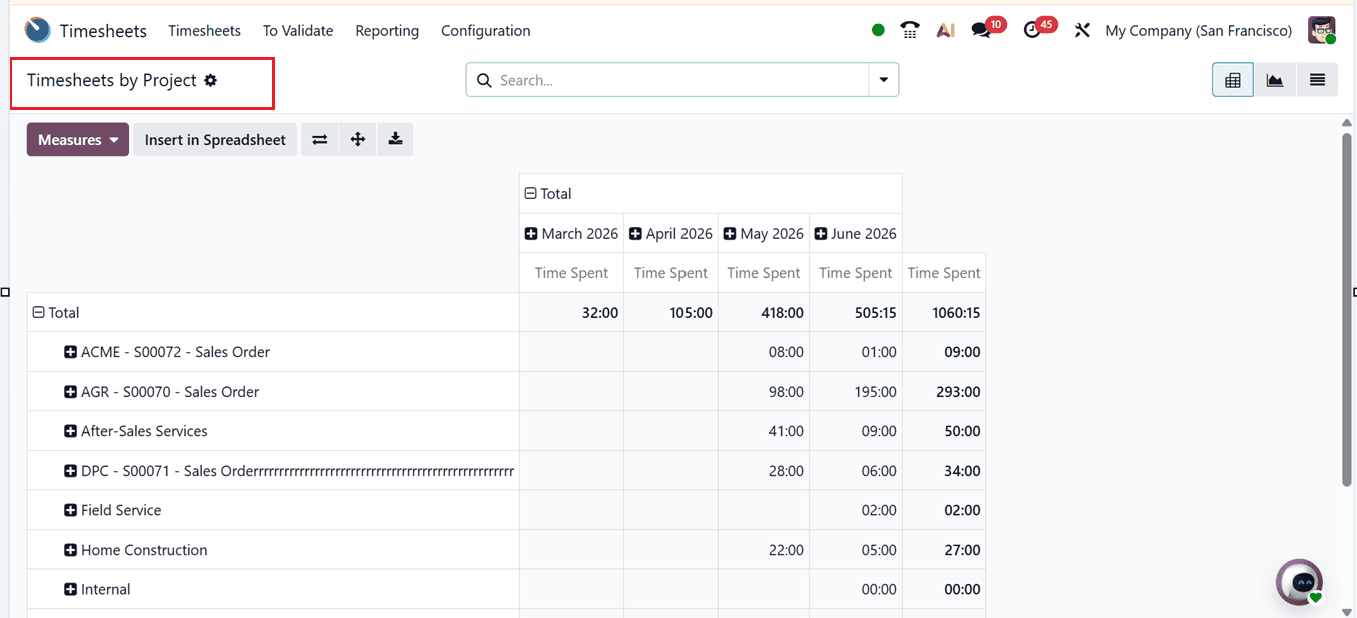This screenshot has height=618, width=1357.
Task: Switch company via My Company (San Francisco)
Action: tap(1198, 31)
